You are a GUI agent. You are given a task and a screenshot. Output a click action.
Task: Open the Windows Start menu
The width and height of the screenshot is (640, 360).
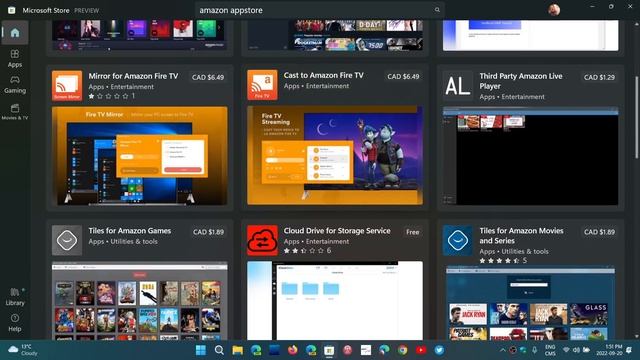point(201,350)
